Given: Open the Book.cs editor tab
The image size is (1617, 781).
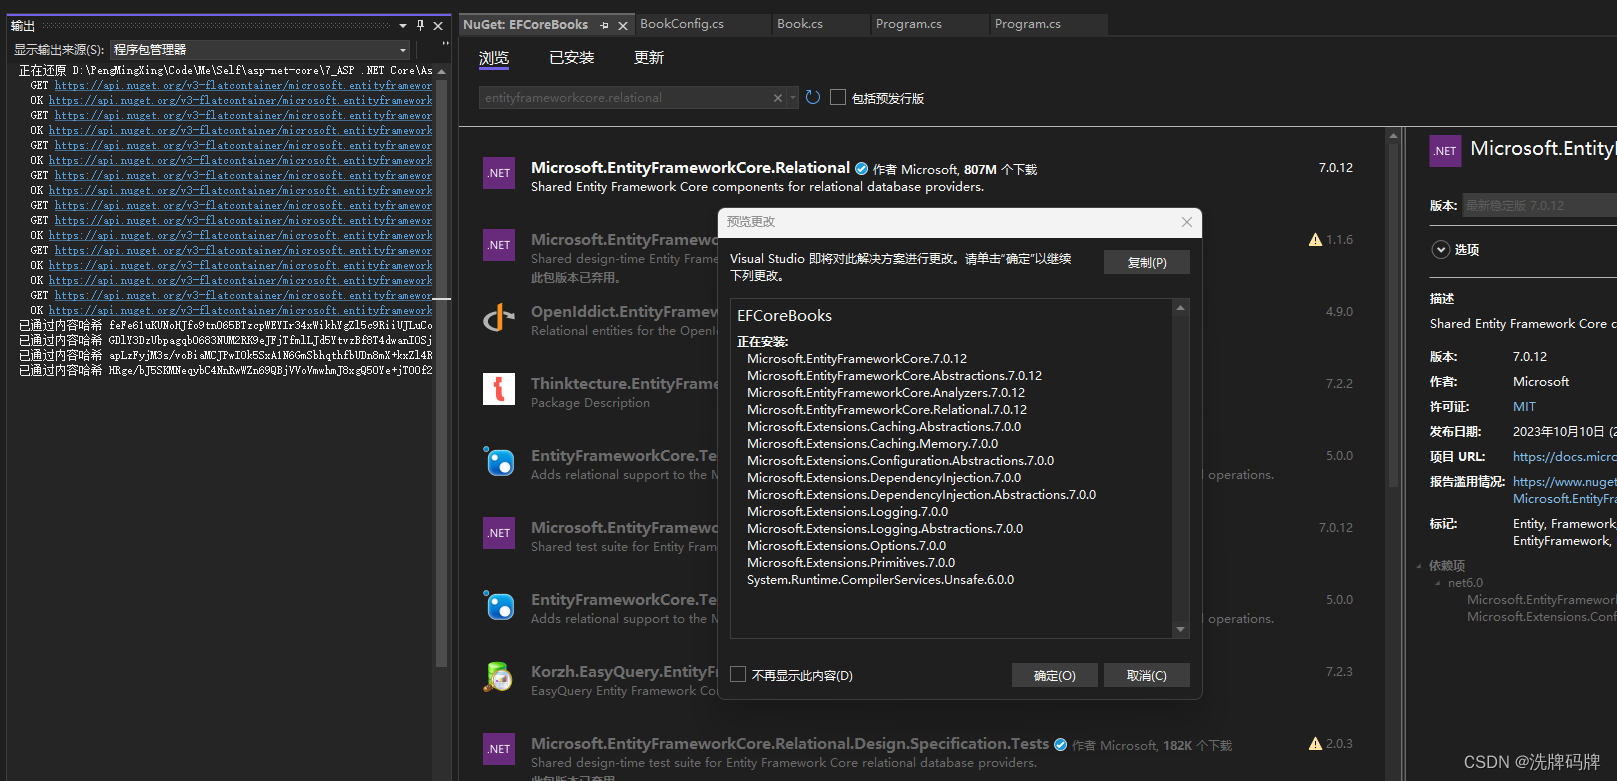Looking at the screenshot, I should coord(800,24).
